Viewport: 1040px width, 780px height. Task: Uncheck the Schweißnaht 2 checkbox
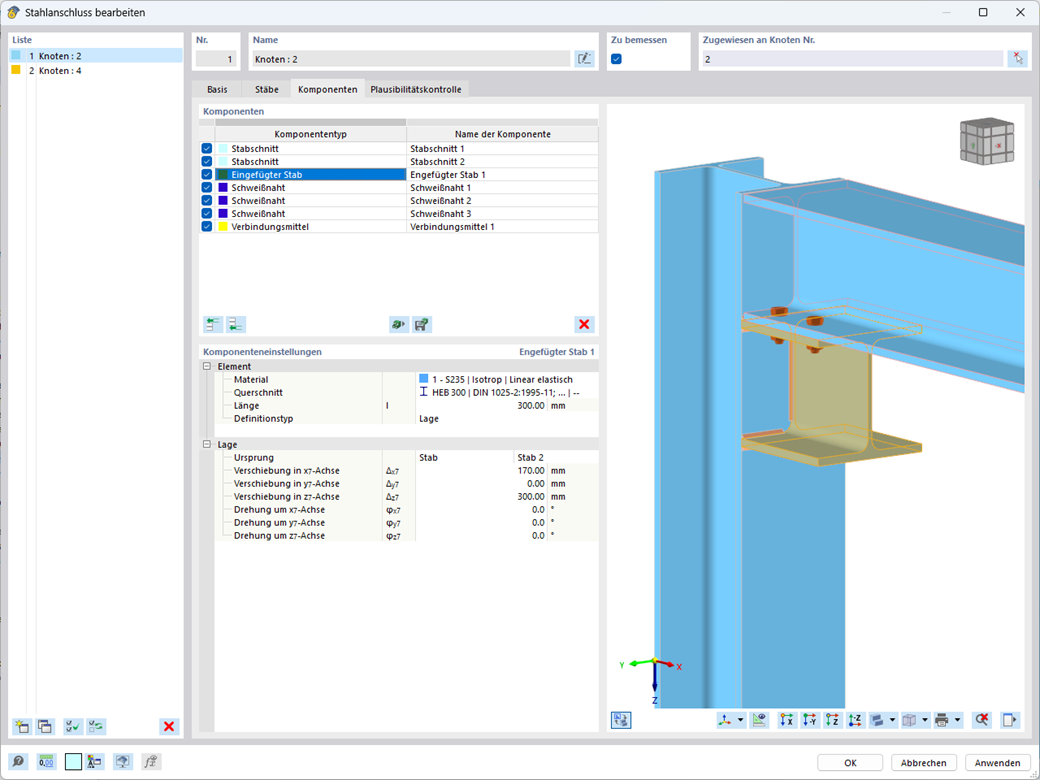pos(207,200)
